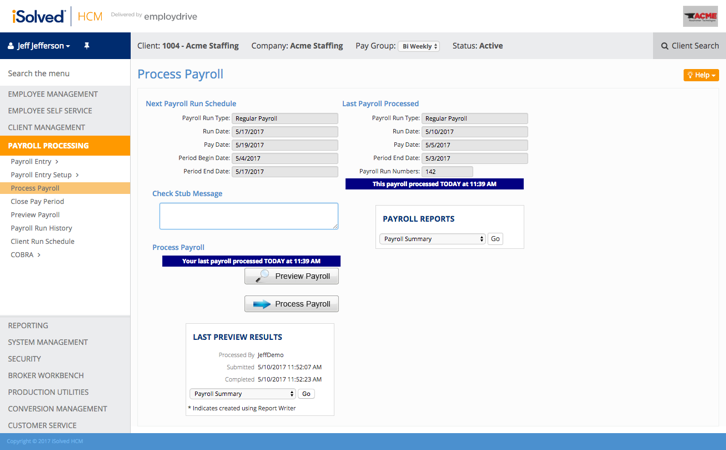Screen dimensions: 726x450
Task: Open Payroll Reports Payroll Summary dropdown
Action: (x=432, y=239)
